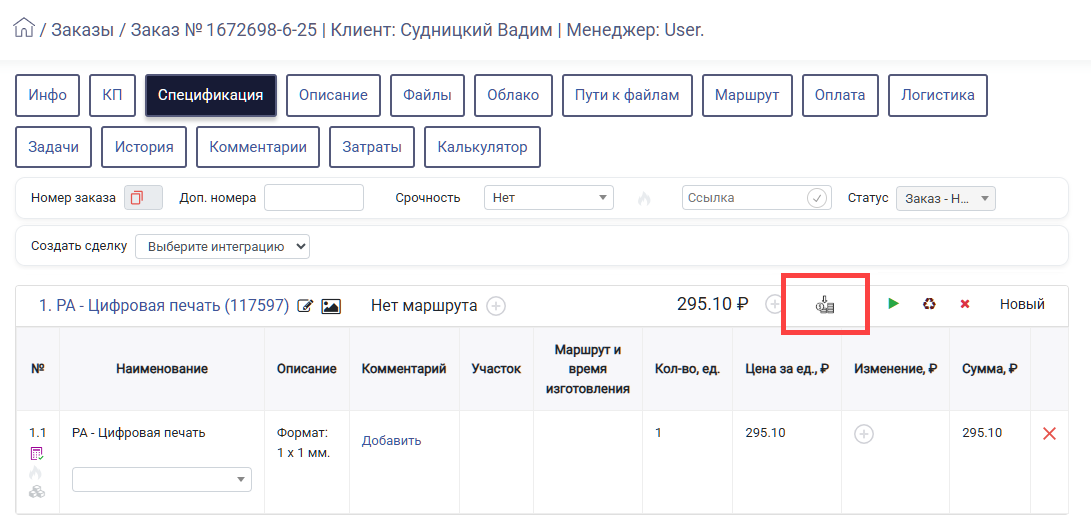This screenshot has height=529, width=1091.
Task: Switch to the Задачи tab
Action: (54, 147)
